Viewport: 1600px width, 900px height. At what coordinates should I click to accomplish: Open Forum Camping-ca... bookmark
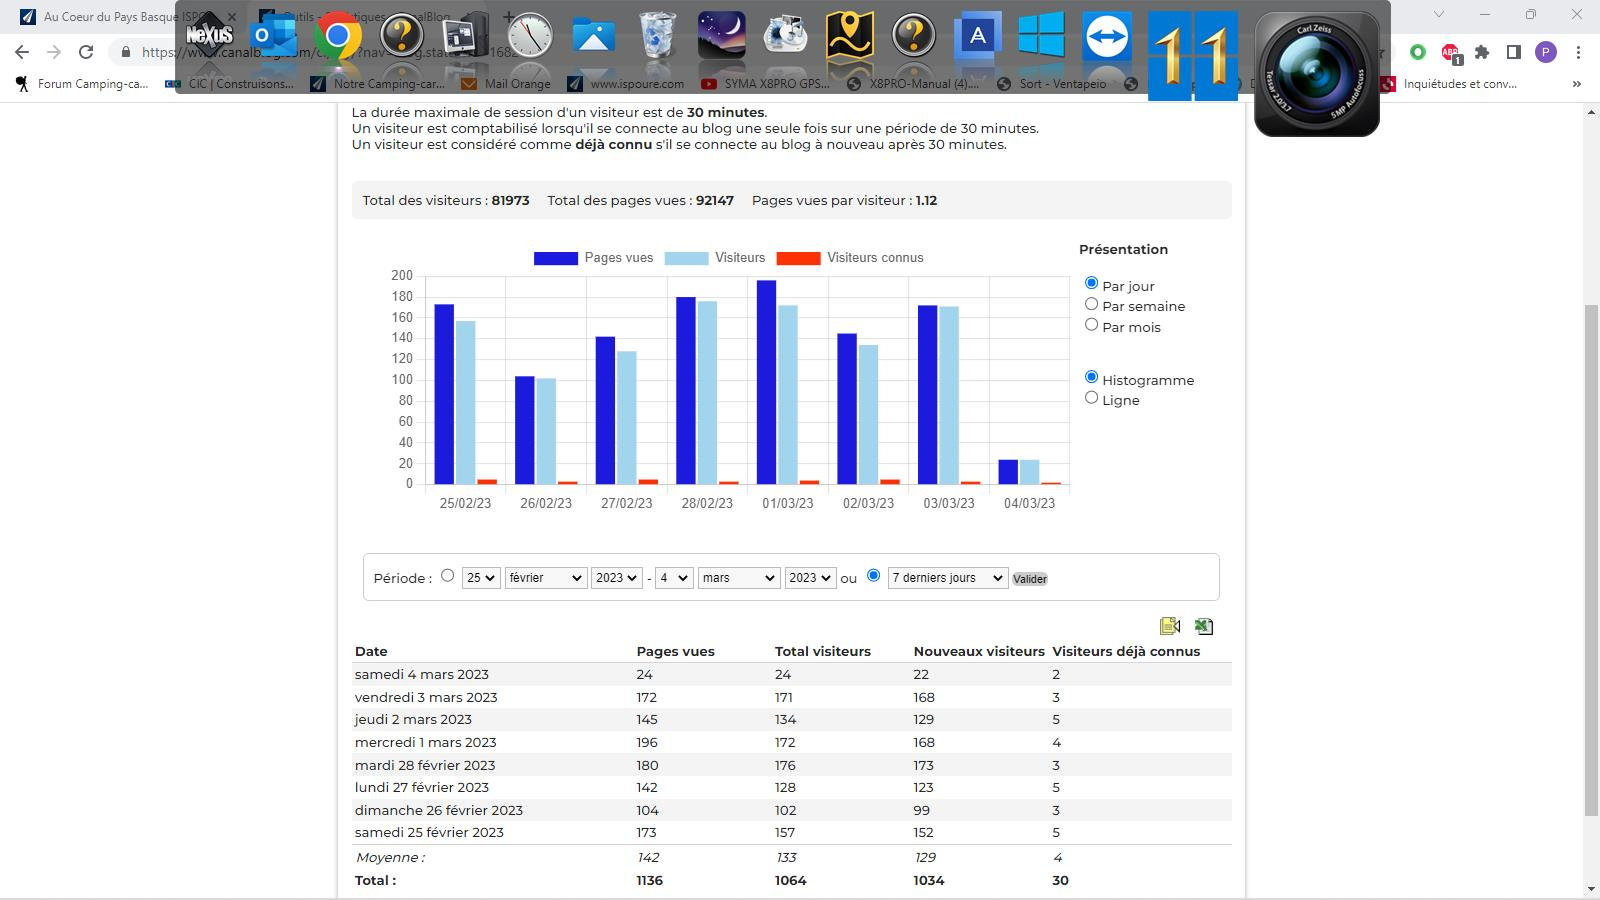(83, 84)
